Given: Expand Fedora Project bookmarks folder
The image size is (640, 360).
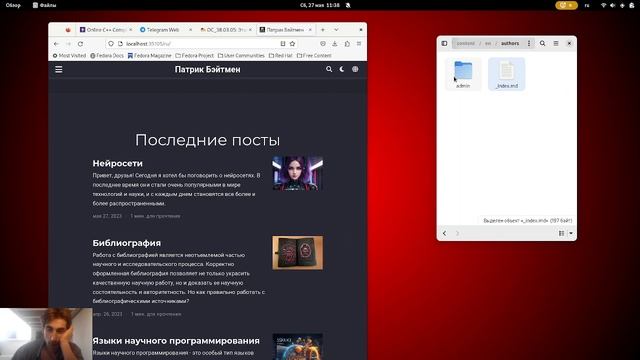Looking at the screenshot, I should click(194, 56).
